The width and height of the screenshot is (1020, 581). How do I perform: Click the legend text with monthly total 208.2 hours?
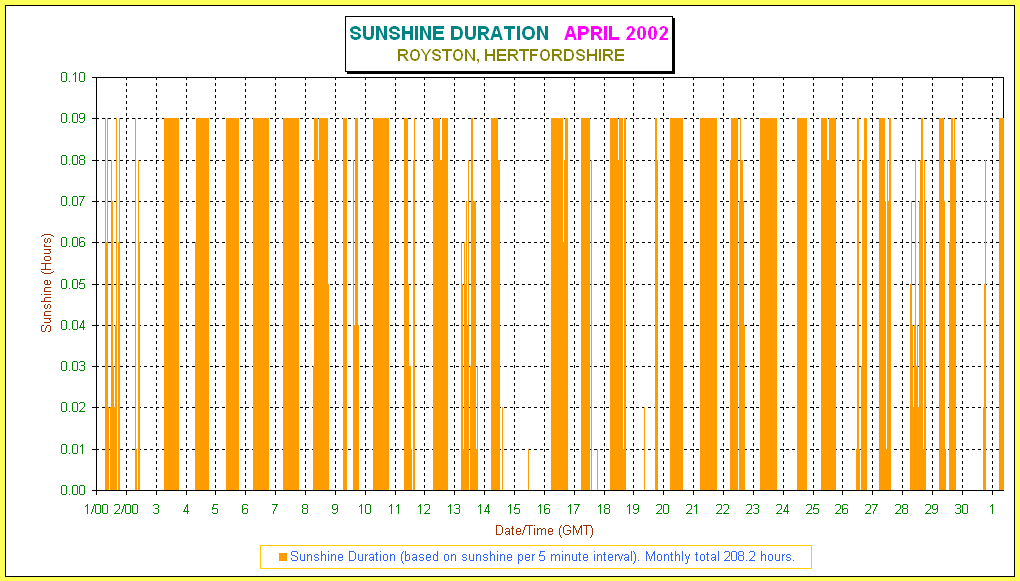(543, 557)
